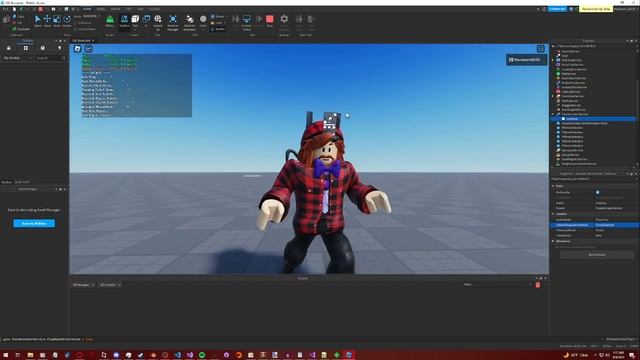640x360 pixels.
Task: Toggle the Join Surfaces checkbox
Action: [76, 29]
